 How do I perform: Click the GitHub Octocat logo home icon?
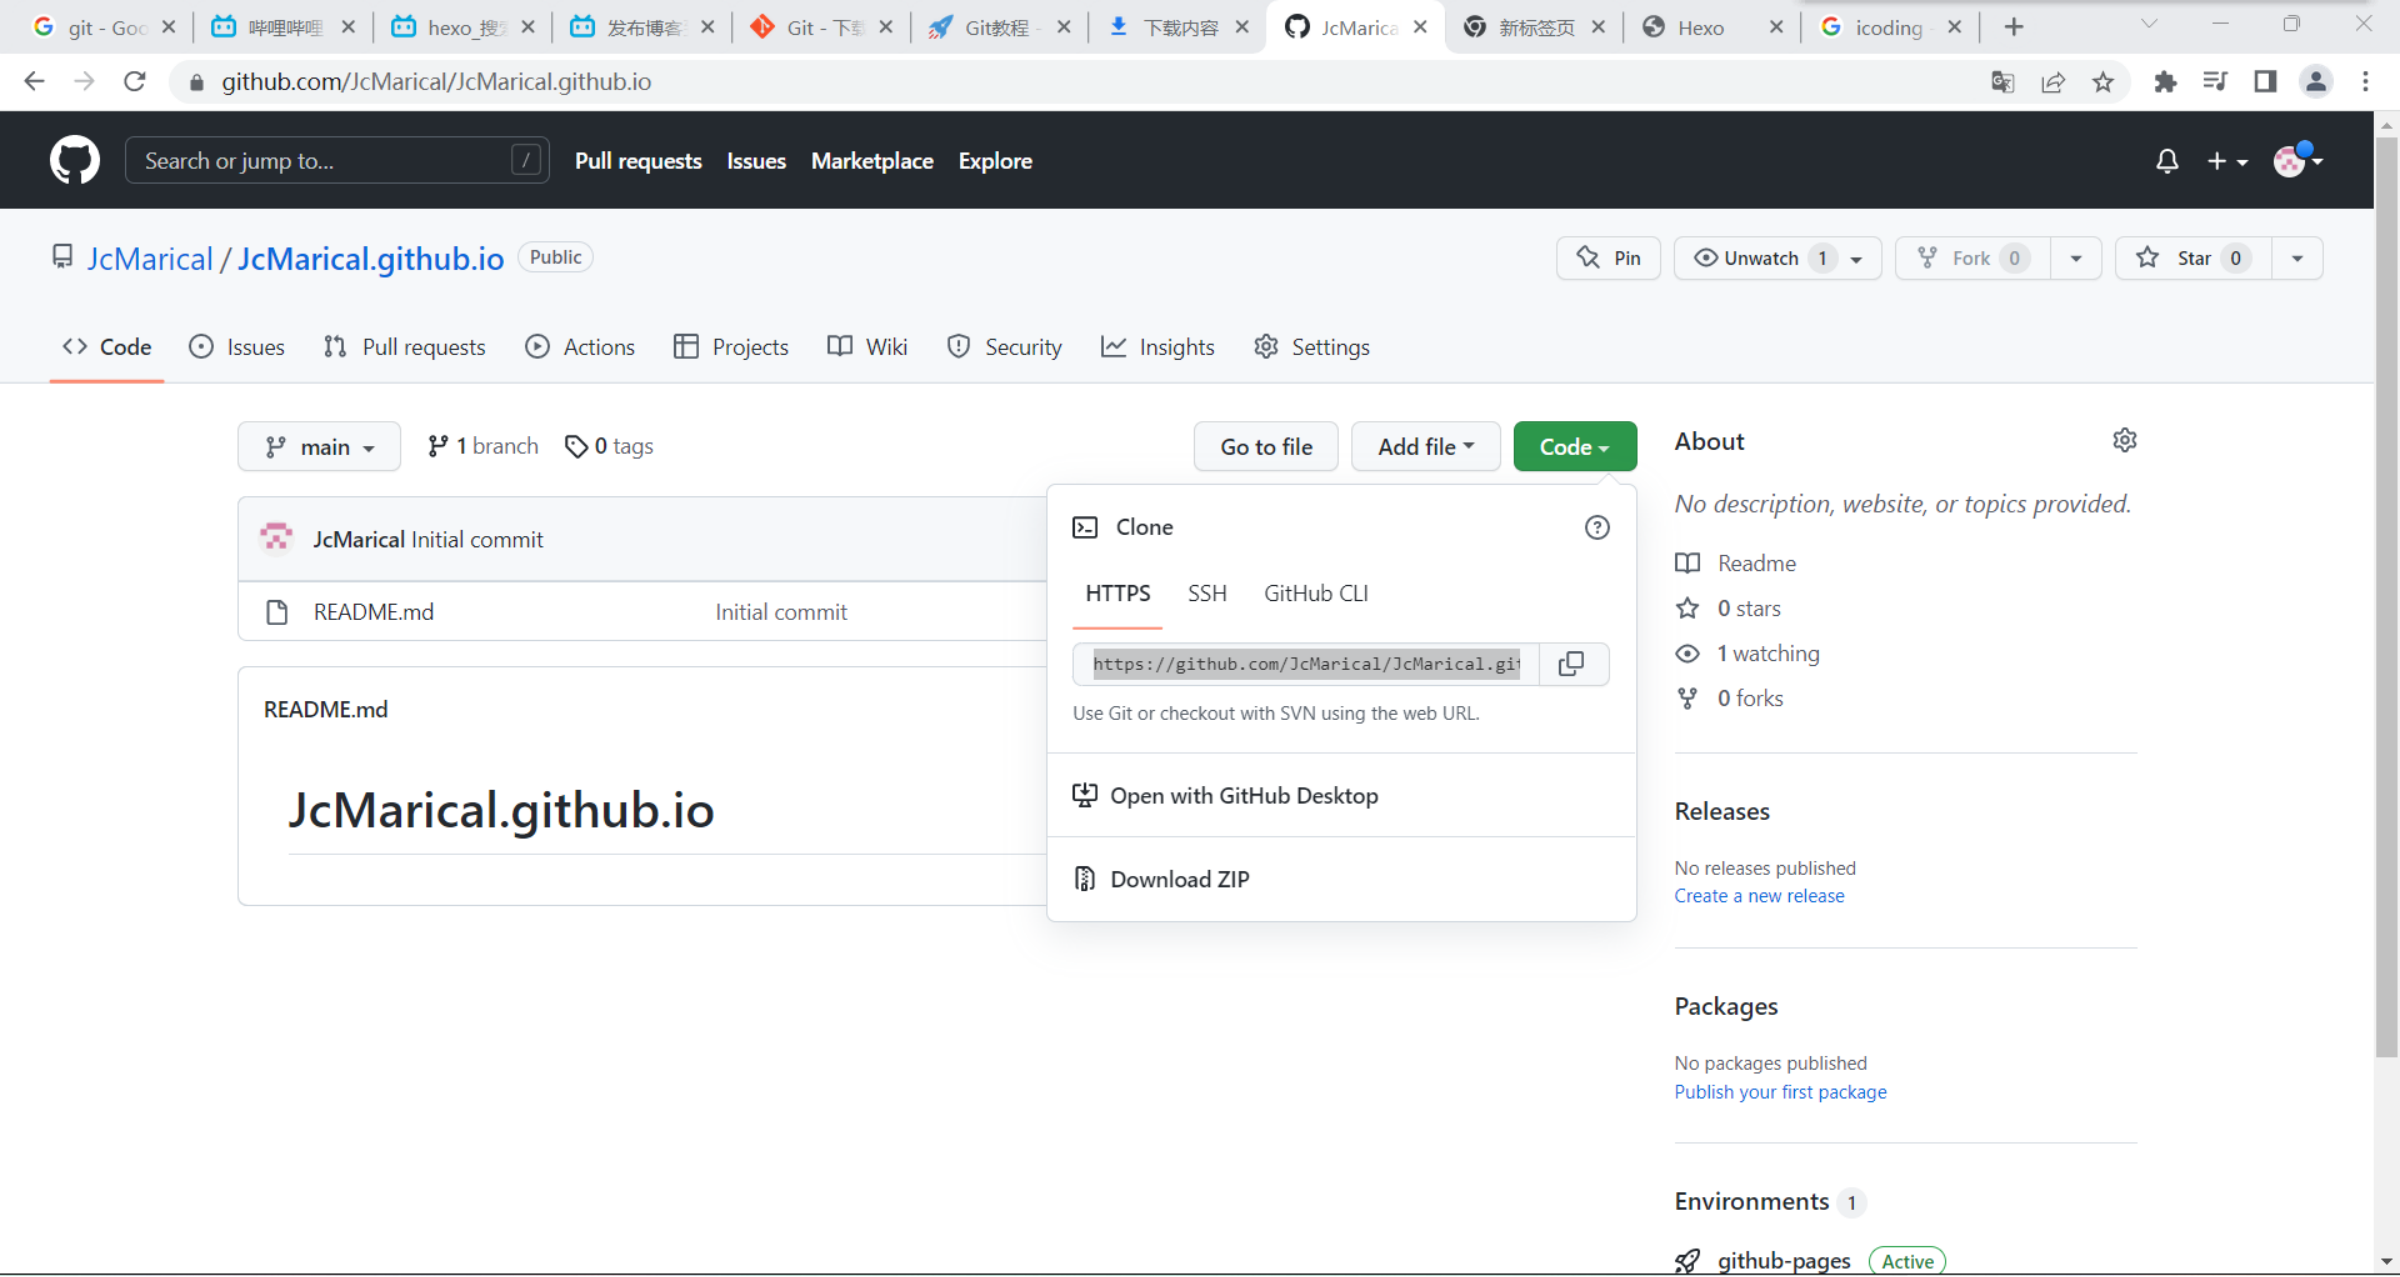tap(75, 160)
